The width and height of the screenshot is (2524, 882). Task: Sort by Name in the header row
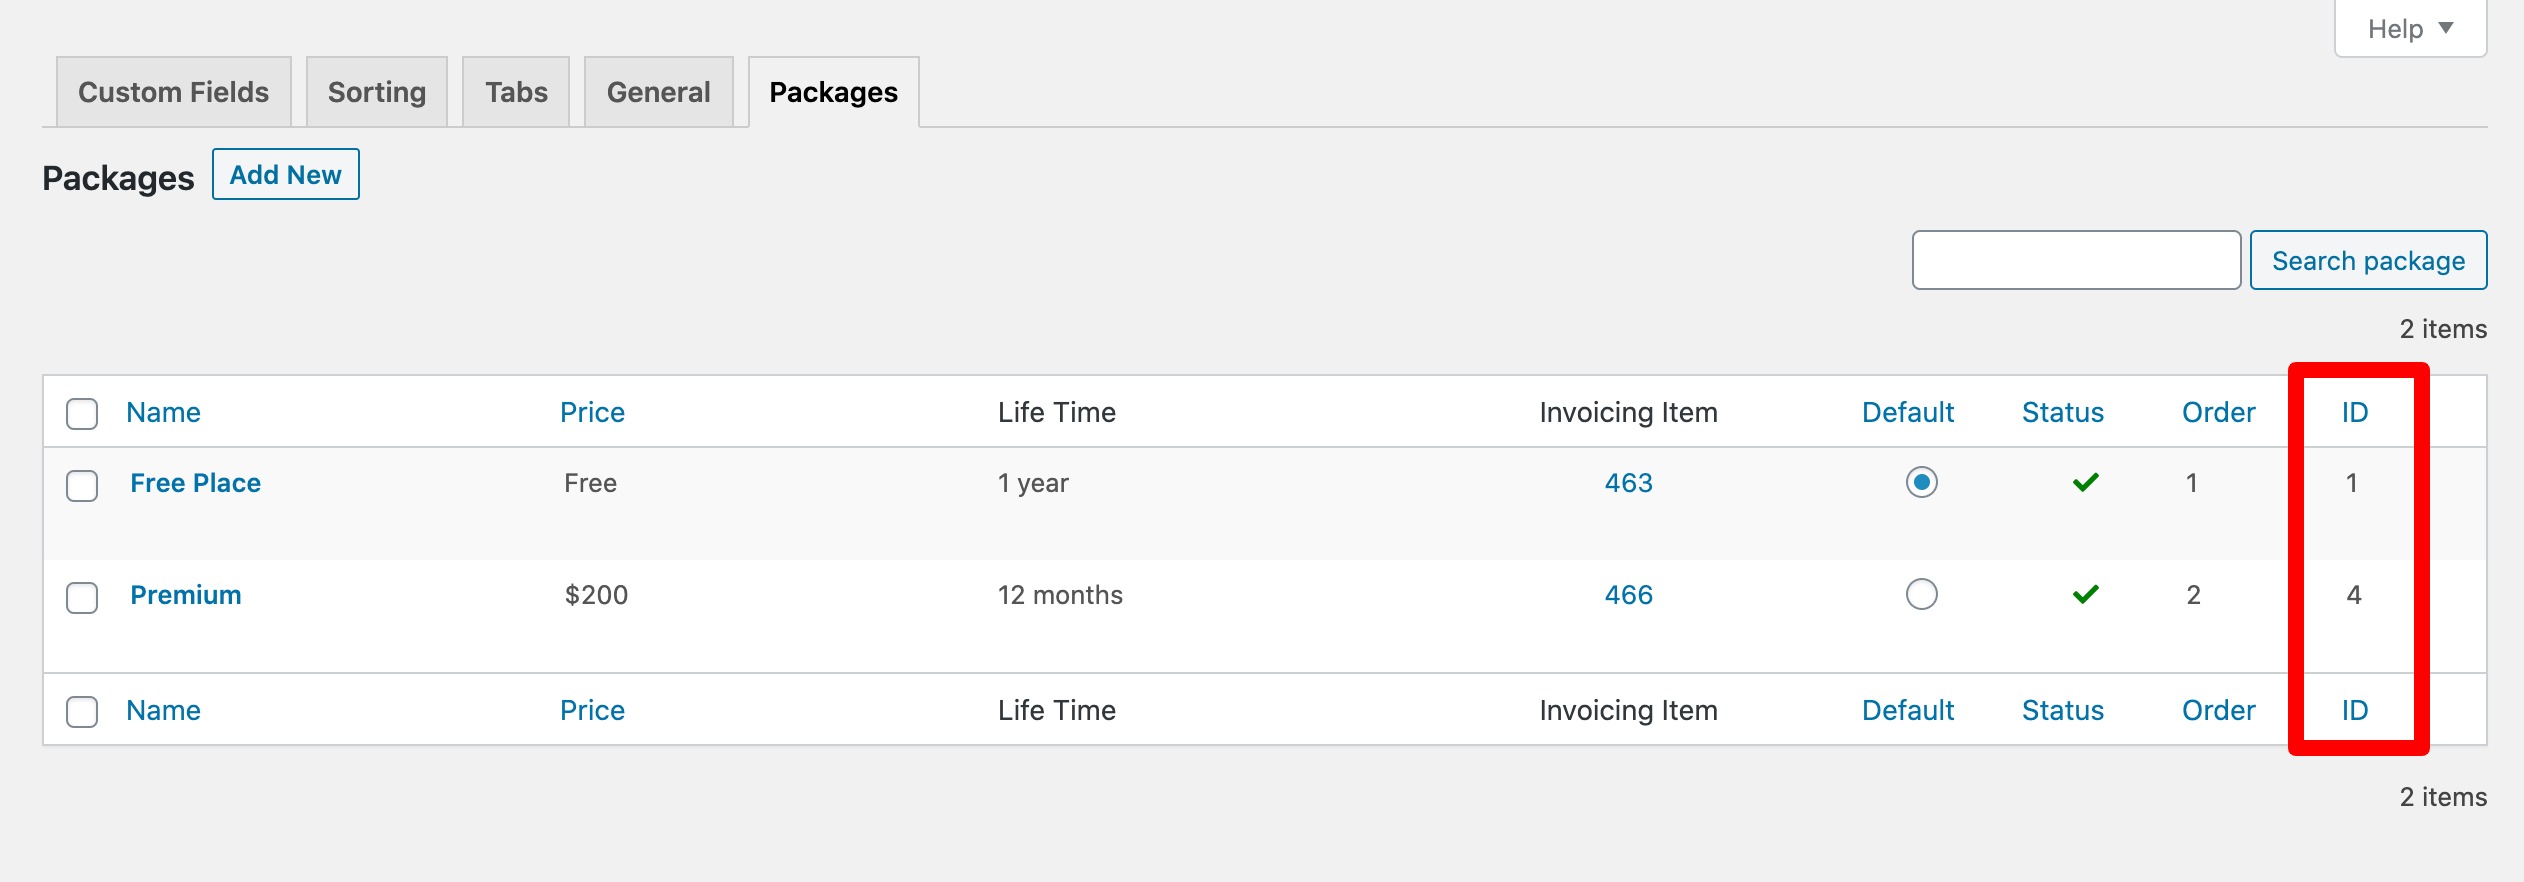(x=163, y=412)
